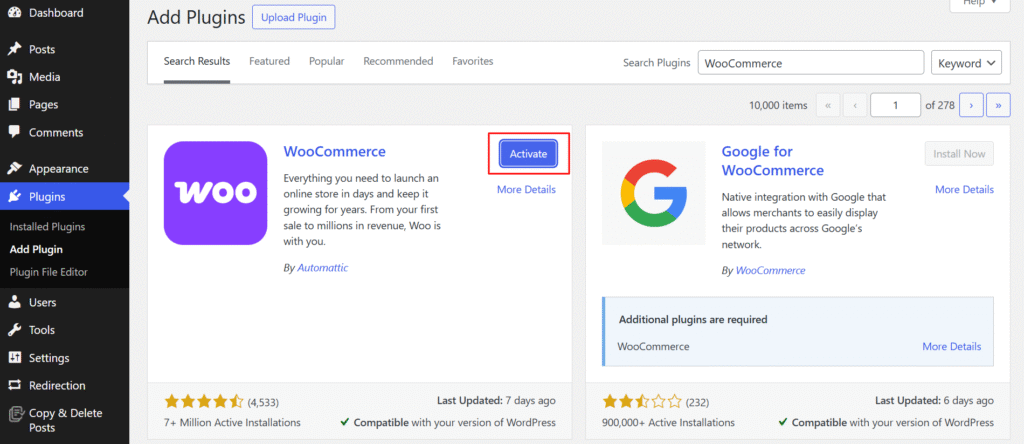Click the Upload Plugin button
Viewport: 1024px width, 444px height.
click(293, 18)
